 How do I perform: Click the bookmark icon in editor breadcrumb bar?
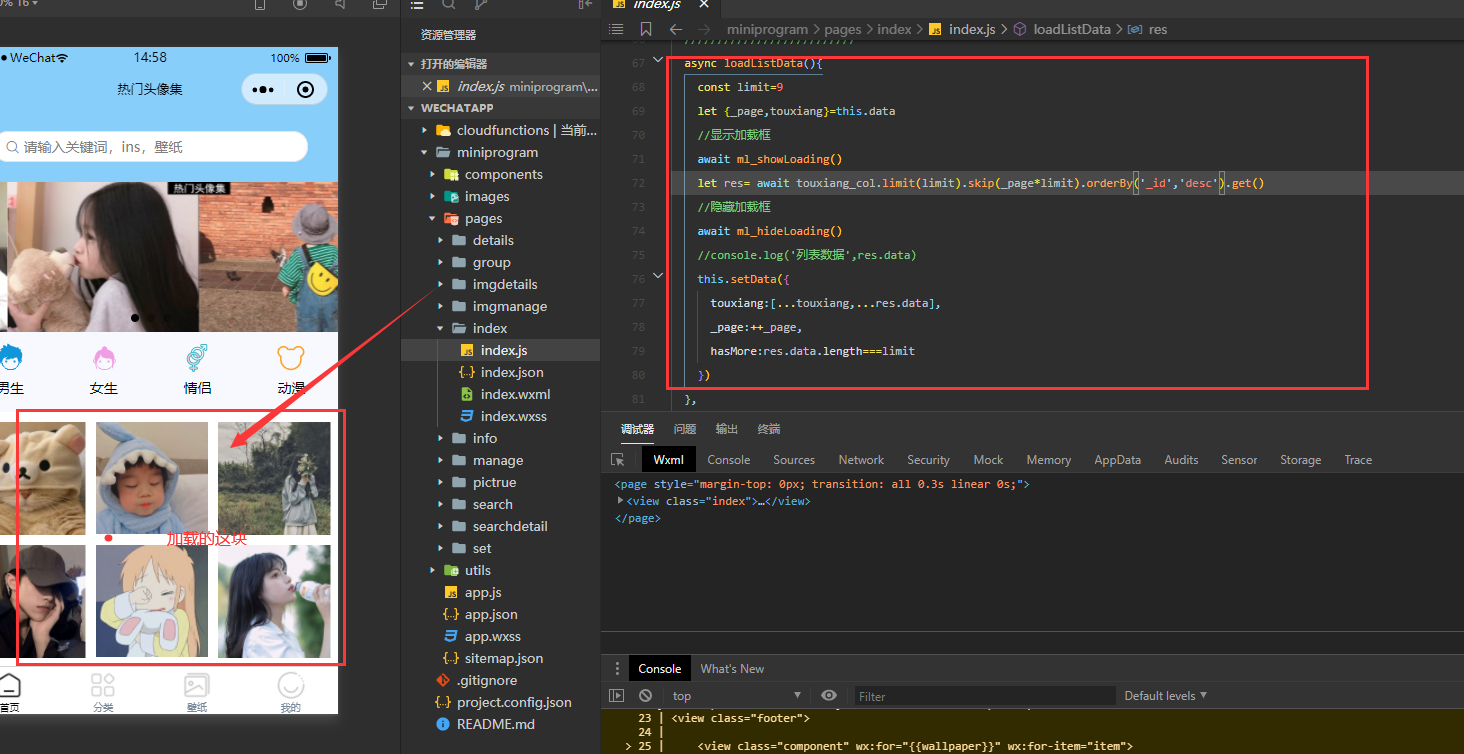point(646,29)
